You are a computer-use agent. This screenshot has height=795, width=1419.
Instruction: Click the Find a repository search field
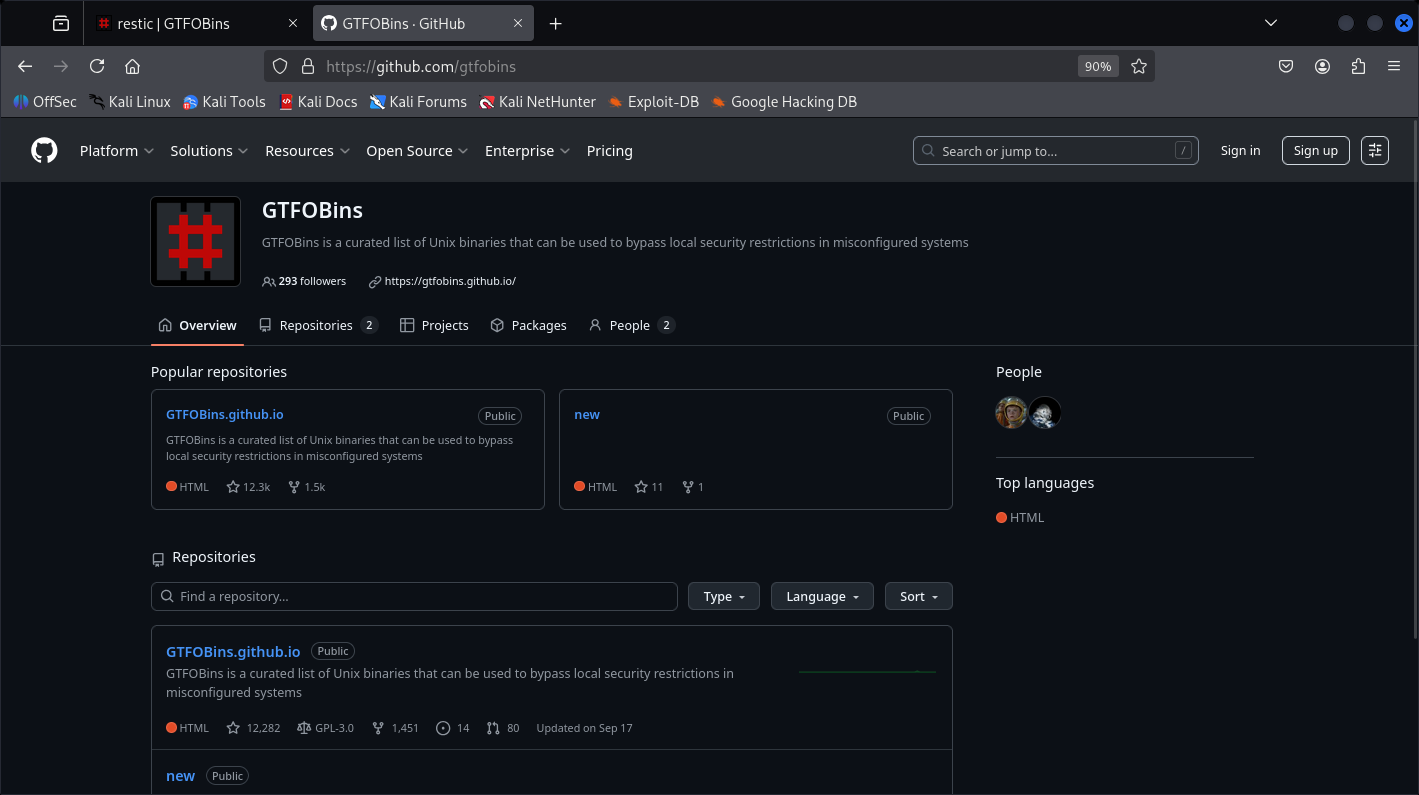(x=414, y=596)
